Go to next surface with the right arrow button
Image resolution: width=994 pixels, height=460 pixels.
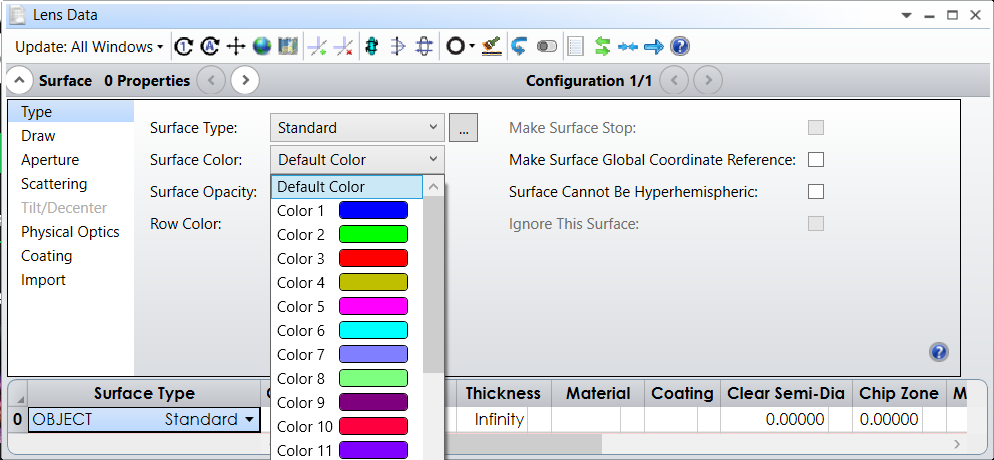click(245, 80)
